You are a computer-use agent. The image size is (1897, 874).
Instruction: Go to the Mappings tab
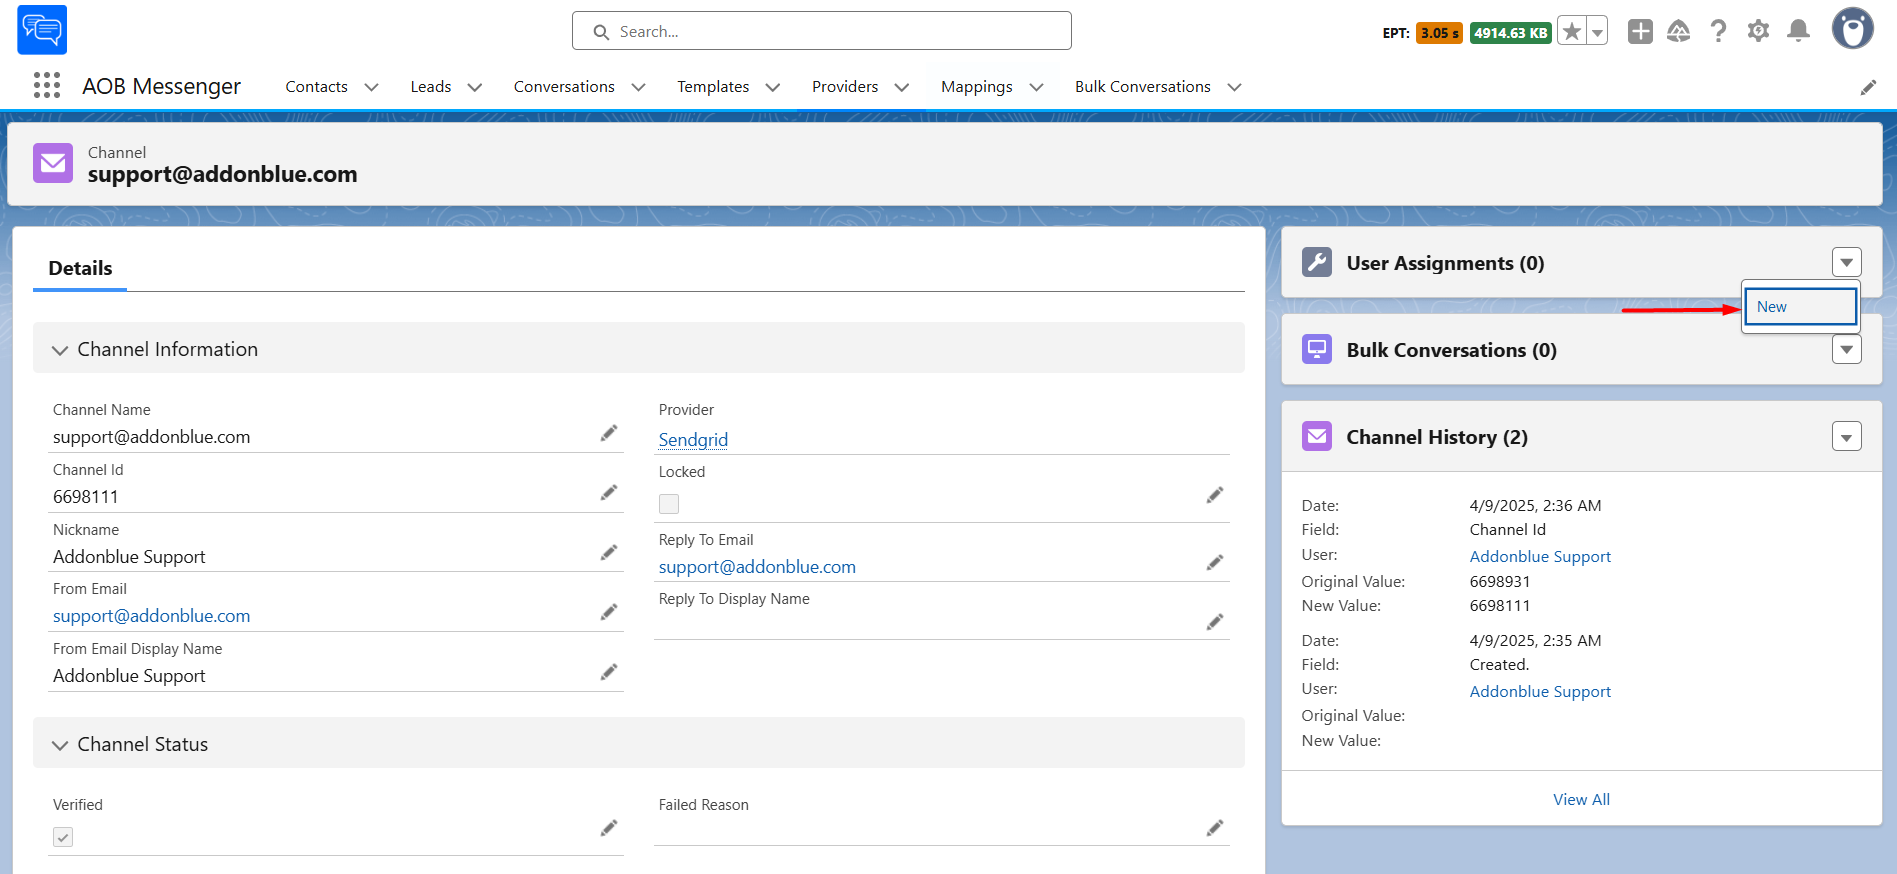point(977,87)
